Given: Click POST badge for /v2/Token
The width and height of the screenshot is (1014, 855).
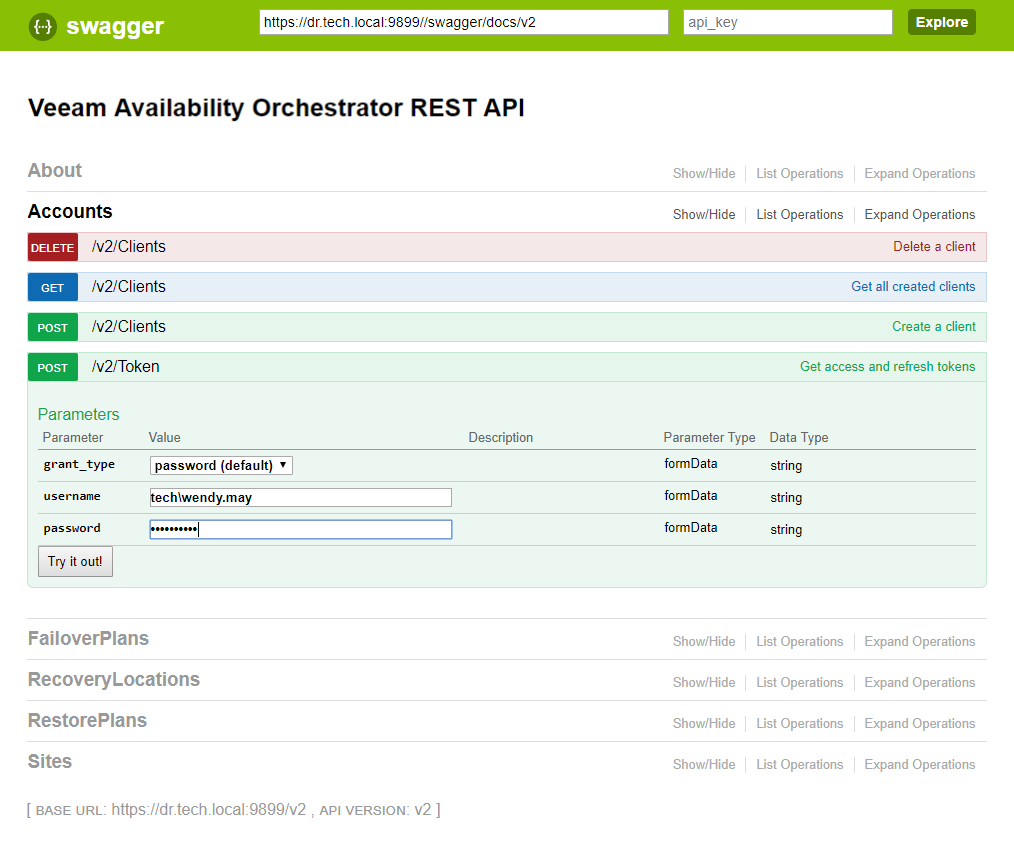Looking at the screenshot, I should click(x=52, y=368).
